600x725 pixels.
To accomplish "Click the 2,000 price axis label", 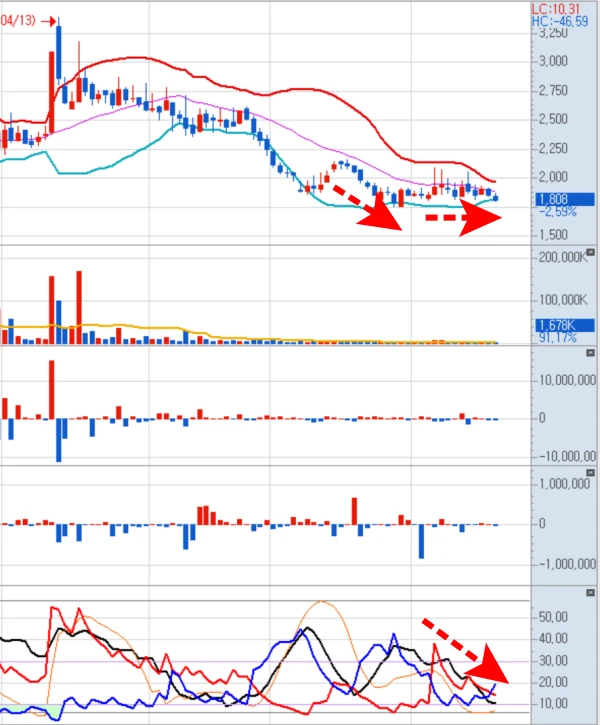I will tap(553, 177).
